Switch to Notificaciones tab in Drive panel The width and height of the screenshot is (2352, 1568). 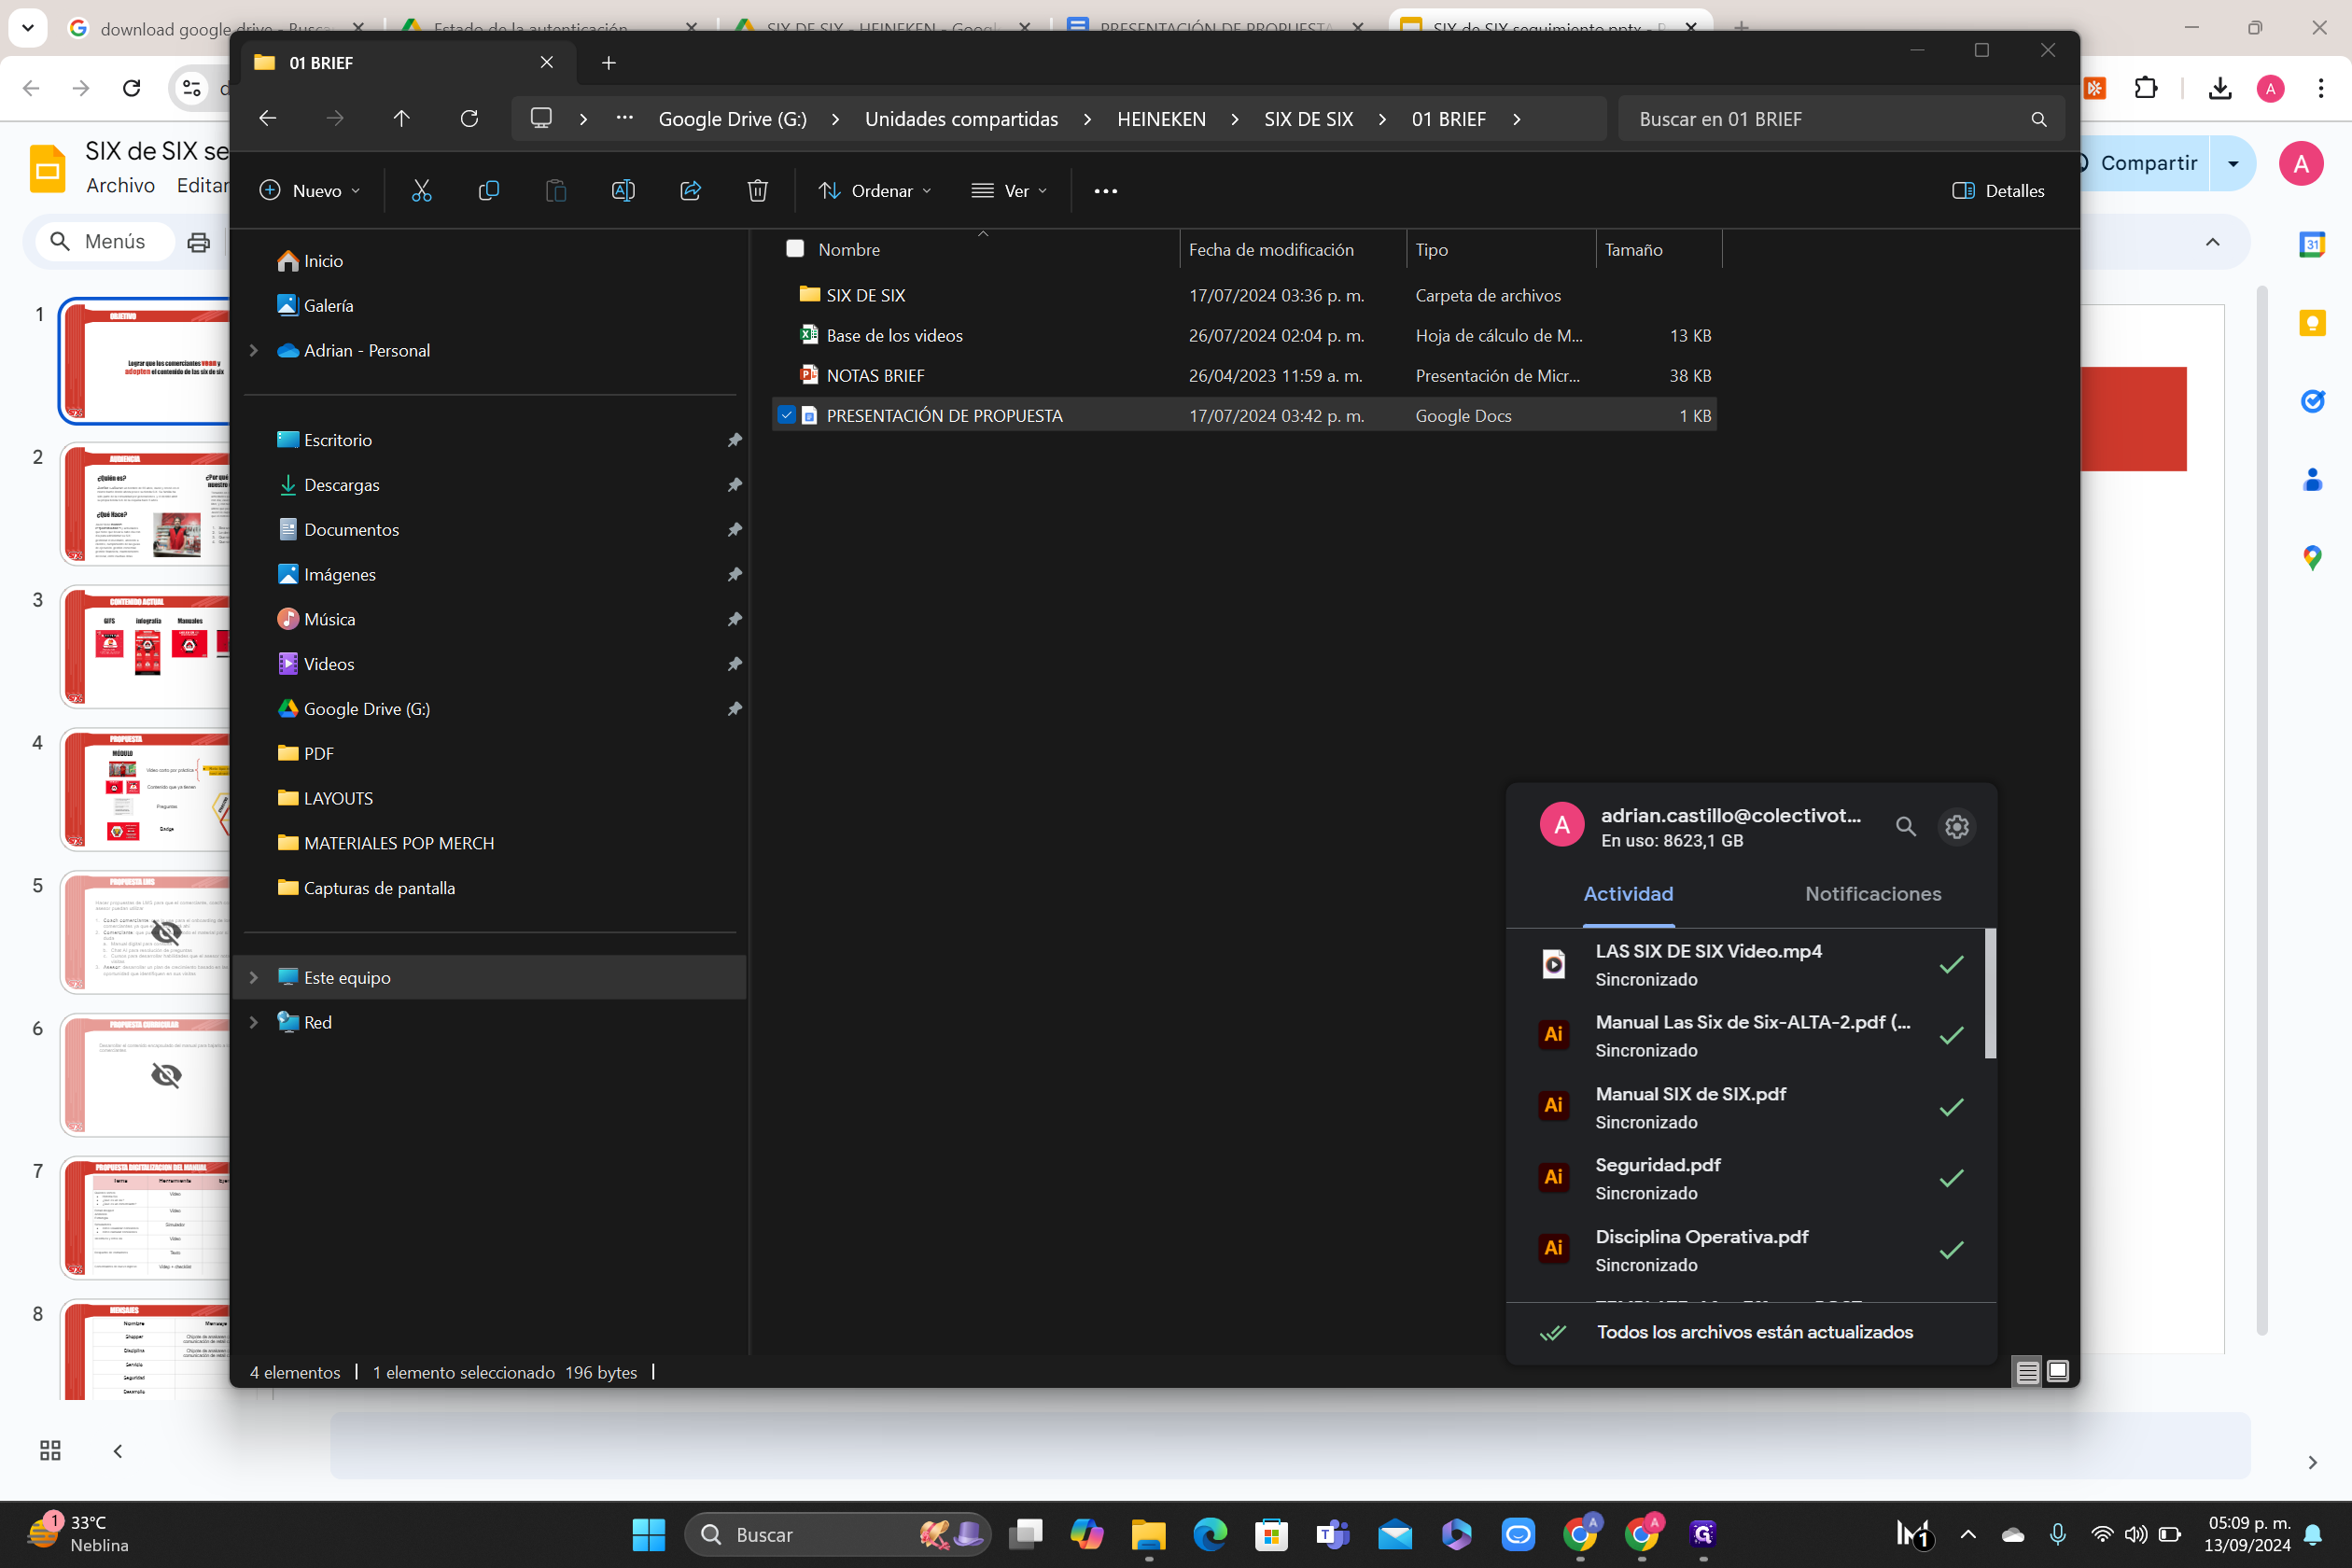(x=1873, y=894)
